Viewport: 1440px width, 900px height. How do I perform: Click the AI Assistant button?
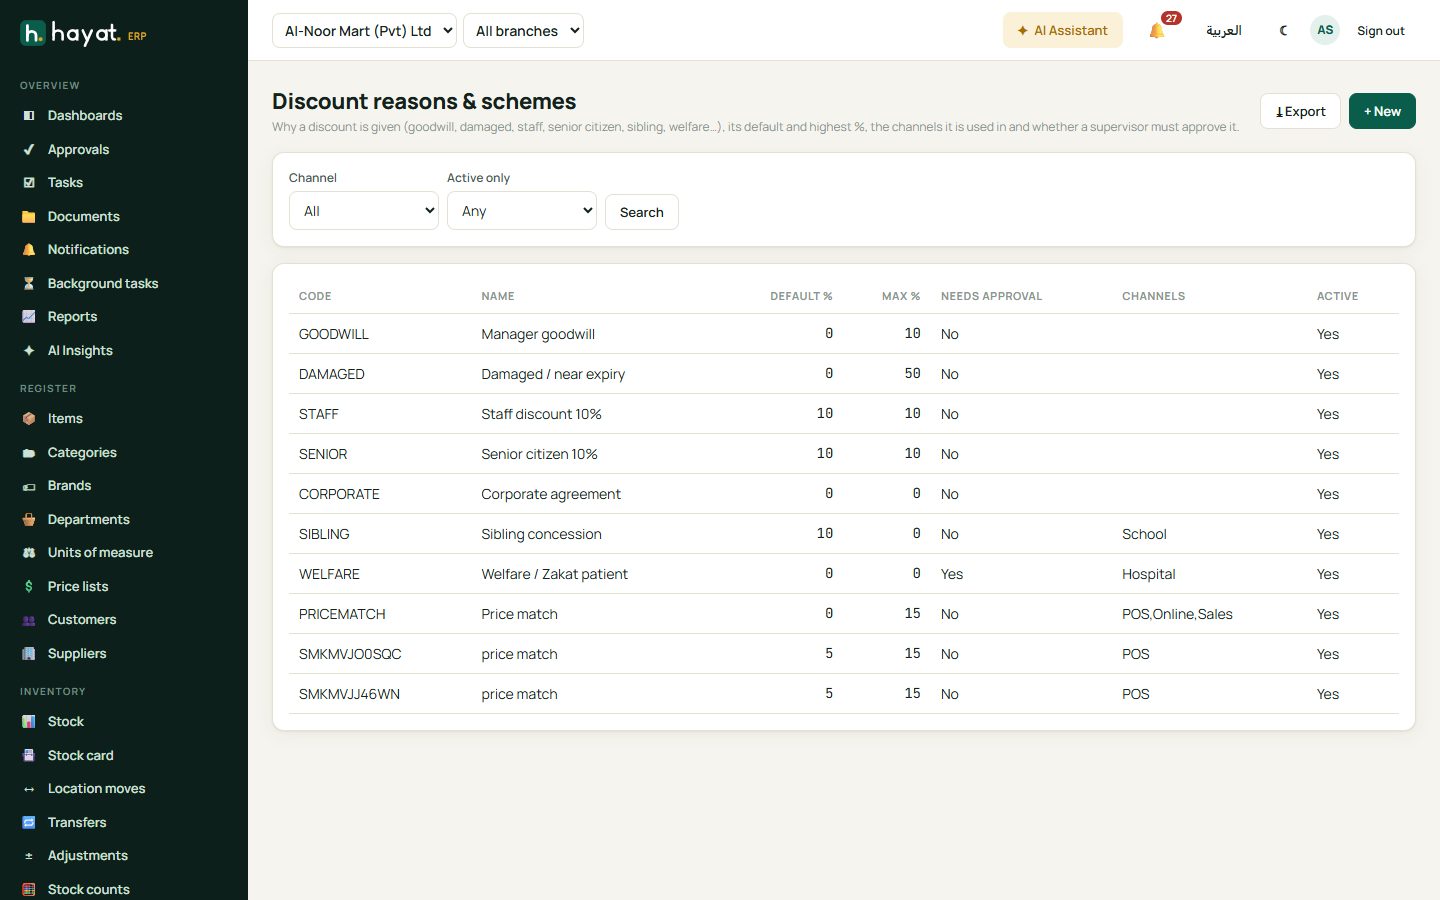1063,30
